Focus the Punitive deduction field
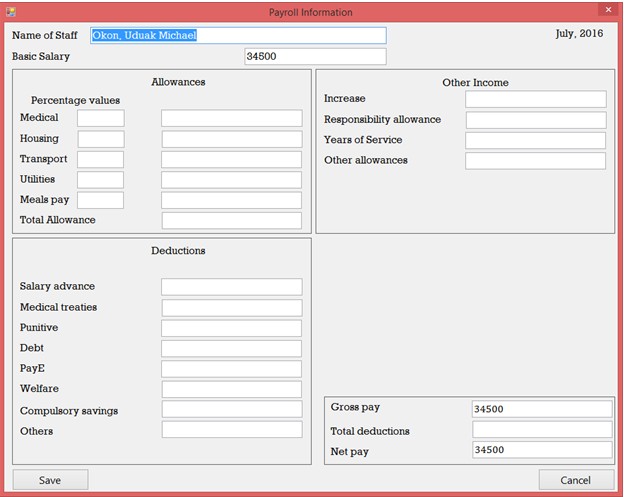The height and width of the screenshot is (497, 624). pyautogui.click(x=231, y=328)
